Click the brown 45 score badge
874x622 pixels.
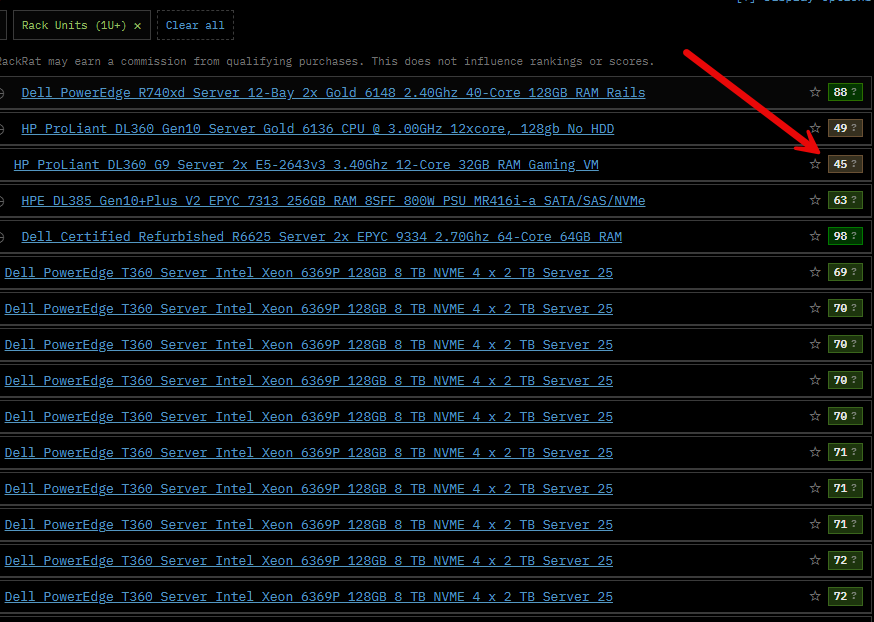point(845,164)
